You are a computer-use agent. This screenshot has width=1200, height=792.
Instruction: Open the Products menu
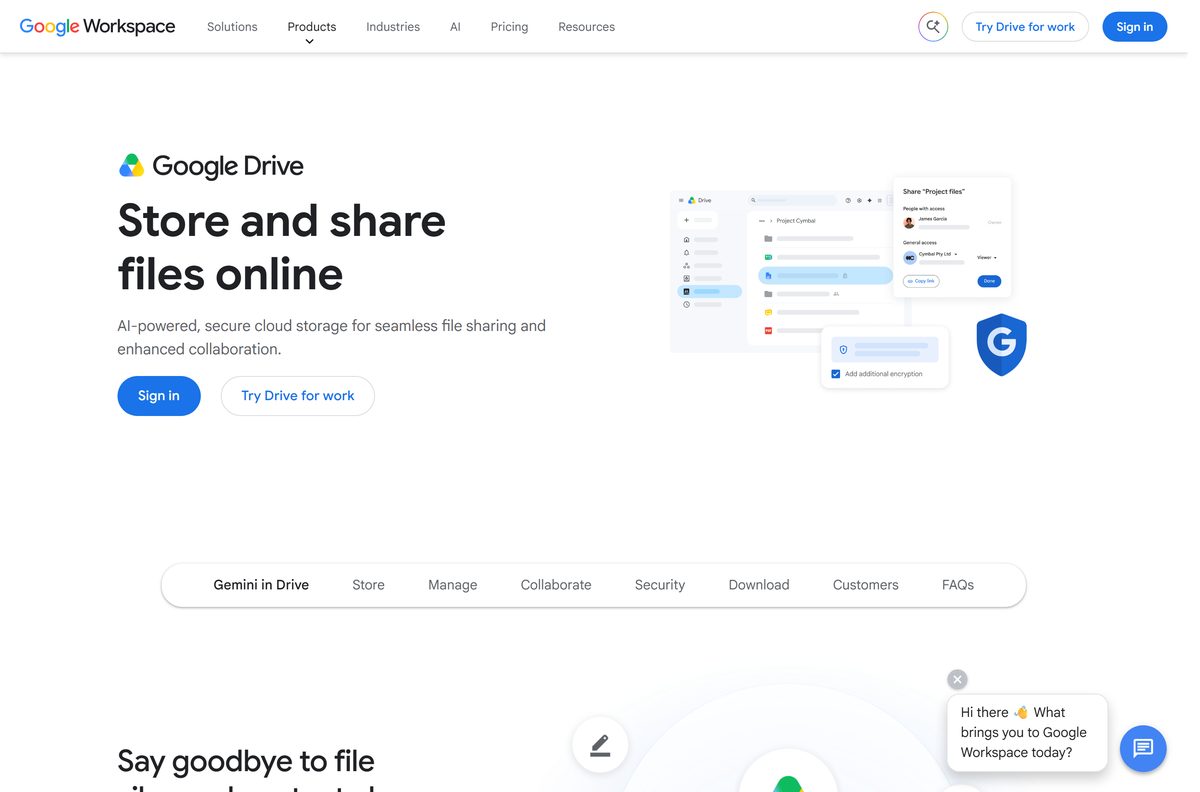[312, 27]
